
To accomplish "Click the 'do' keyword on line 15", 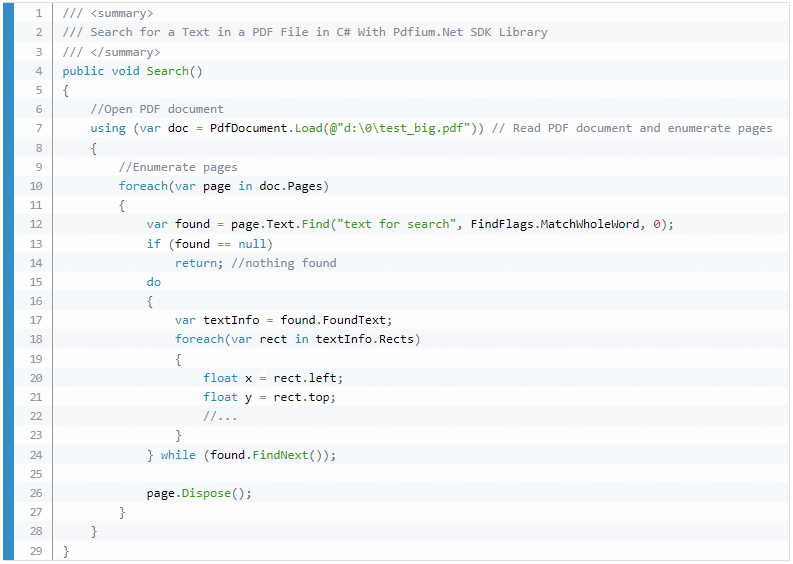I will point(154,282).
